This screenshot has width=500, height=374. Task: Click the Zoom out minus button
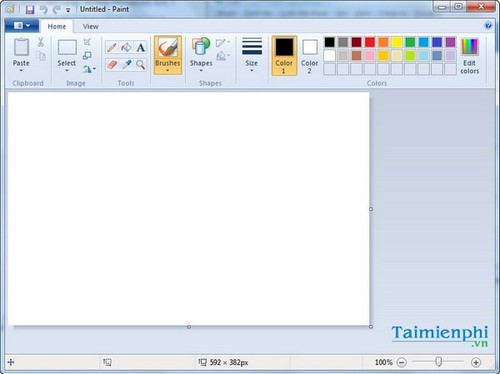402,362
